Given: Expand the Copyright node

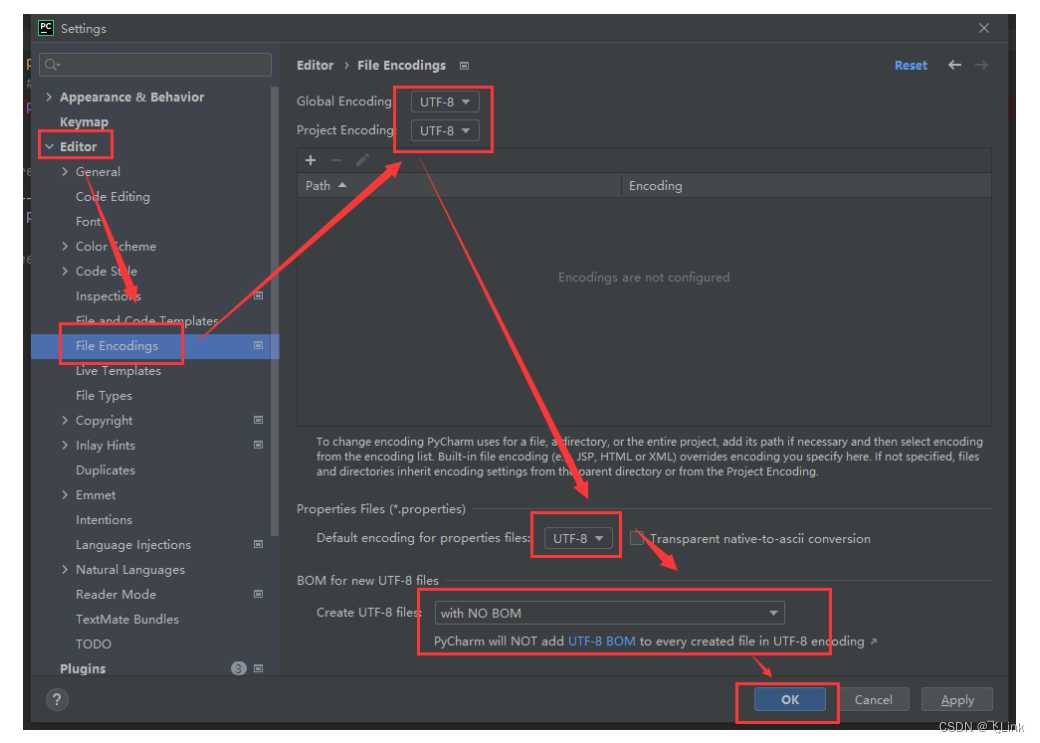Looking at the screenshot, I should (x=64, y=420).
